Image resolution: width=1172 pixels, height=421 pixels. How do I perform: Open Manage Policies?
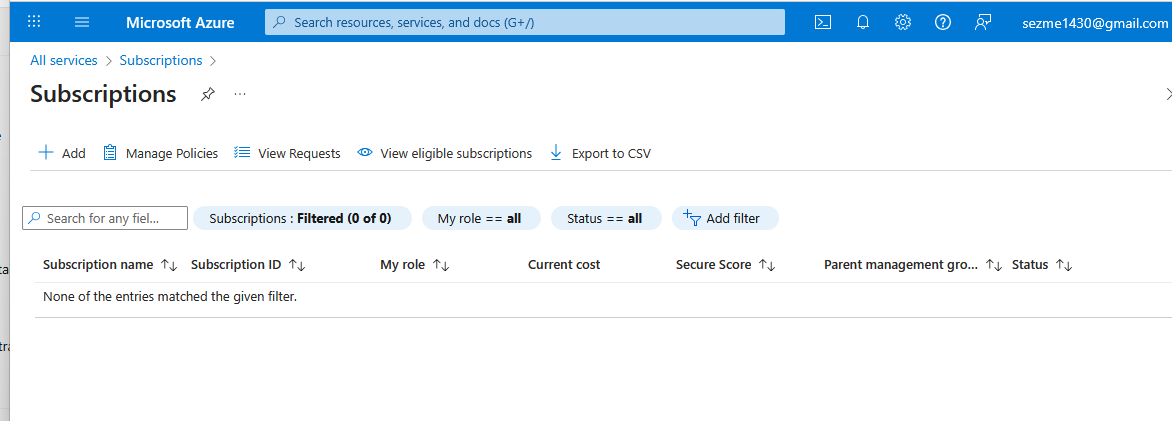coord(160,153)
